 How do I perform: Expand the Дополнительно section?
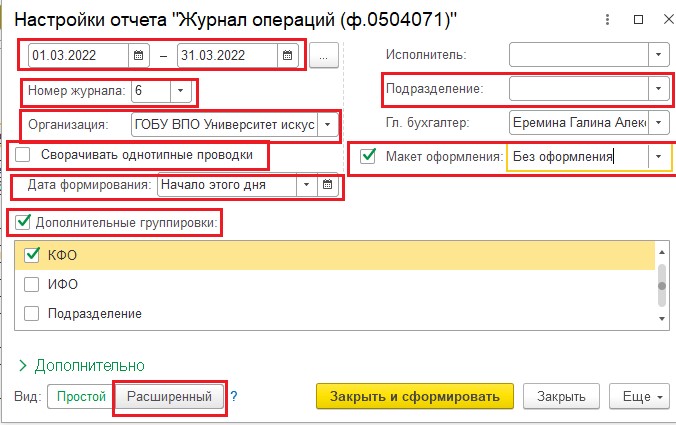[81, 366]
